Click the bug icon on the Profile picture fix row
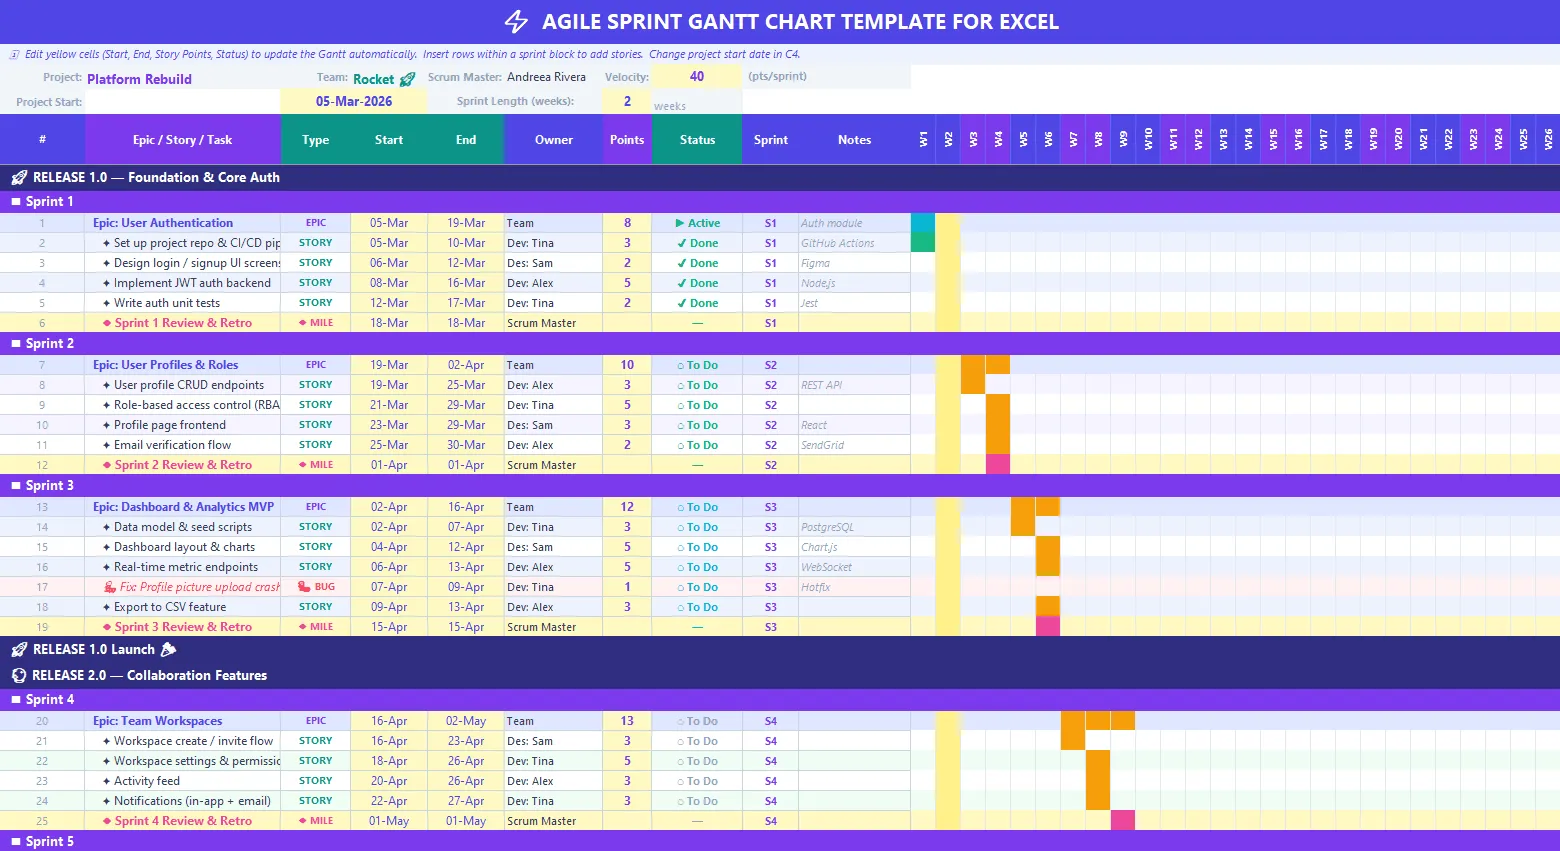The image size is (1560, 851). point(108,586)
